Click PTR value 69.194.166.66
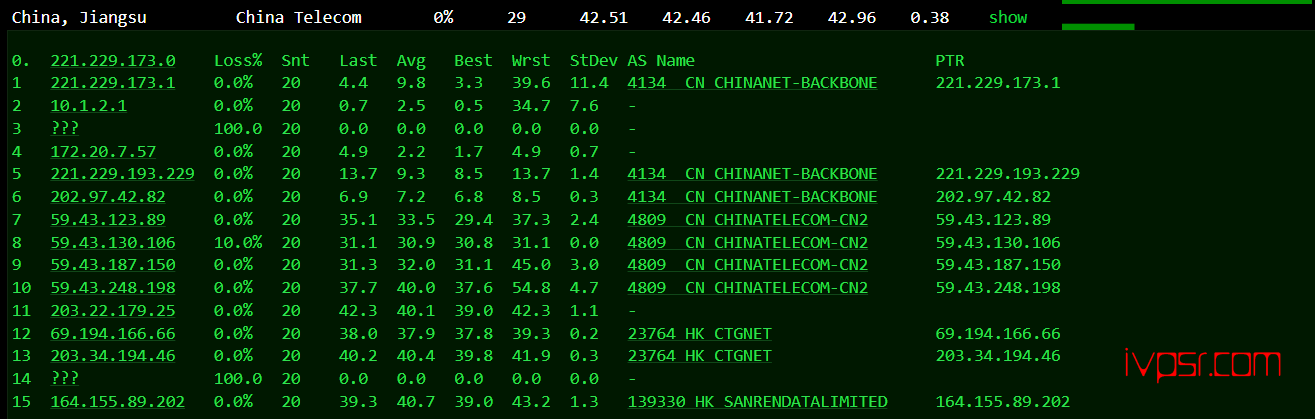1315x419 pixels. (x=998, y=334)
